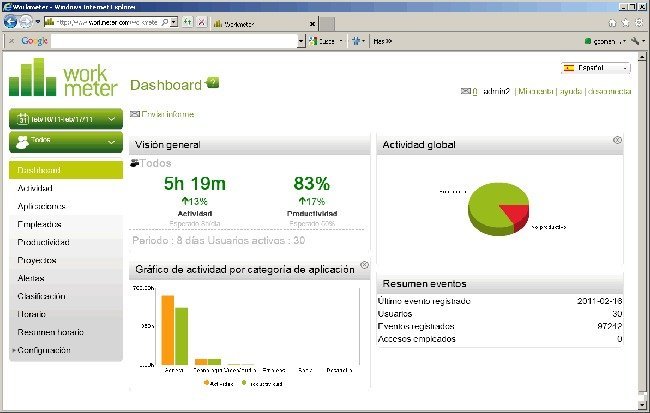
Task: Close the Gráfico de actividad panel
Action: (364, 266)
